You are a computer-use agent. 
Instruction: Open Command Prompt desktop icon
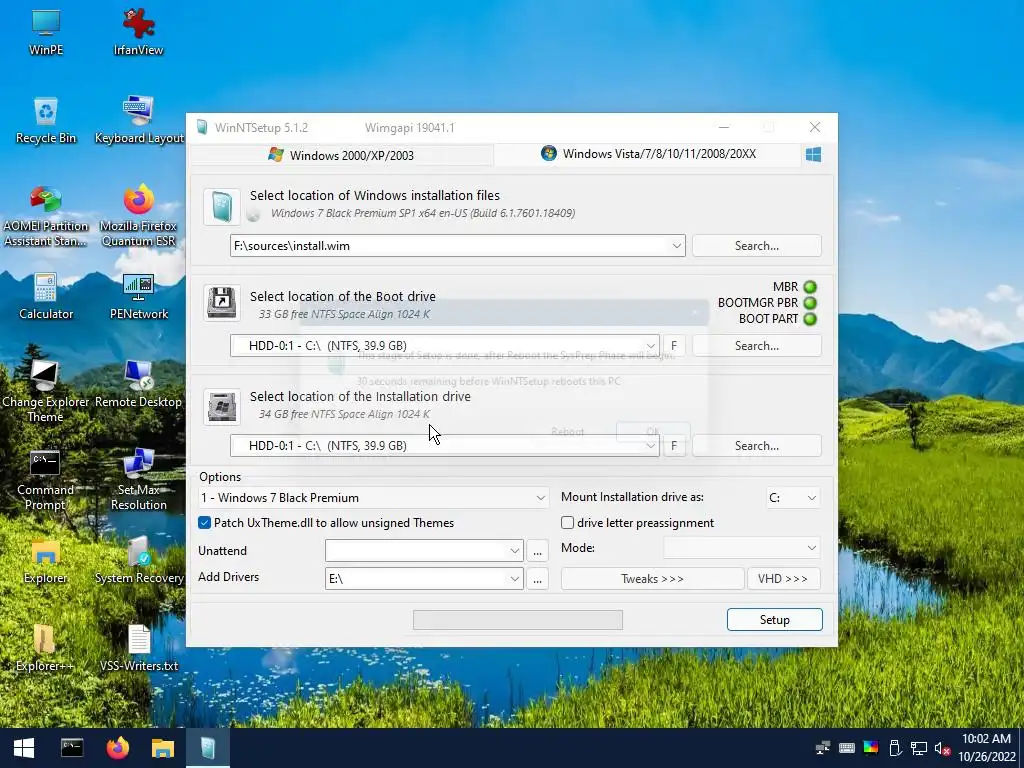point(46,479)
